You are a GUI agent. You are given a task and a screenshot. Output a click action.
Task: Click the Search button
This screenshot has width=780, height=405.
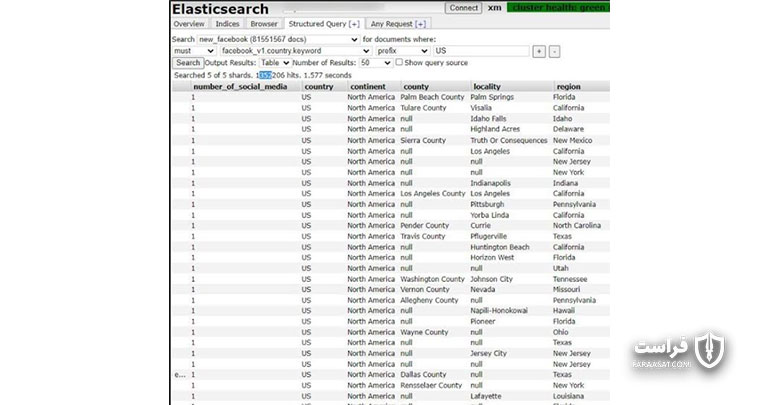coord(188,63)
